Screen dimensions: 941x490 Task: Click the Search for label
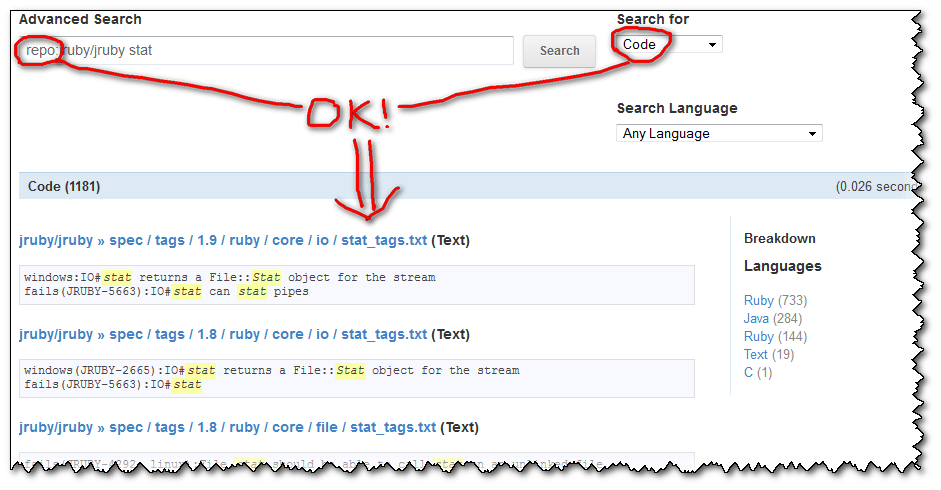[653, 19]
